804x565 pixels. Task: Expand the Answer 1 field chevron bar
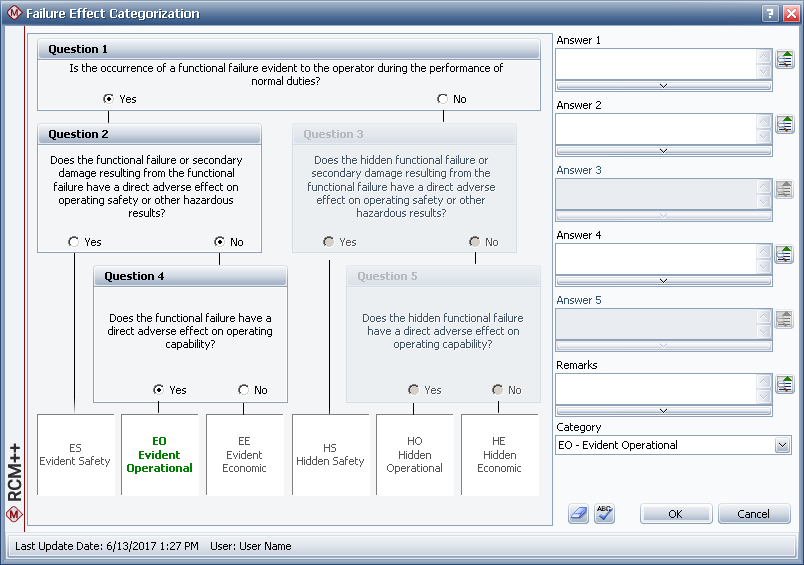click(x=663, y=86)
